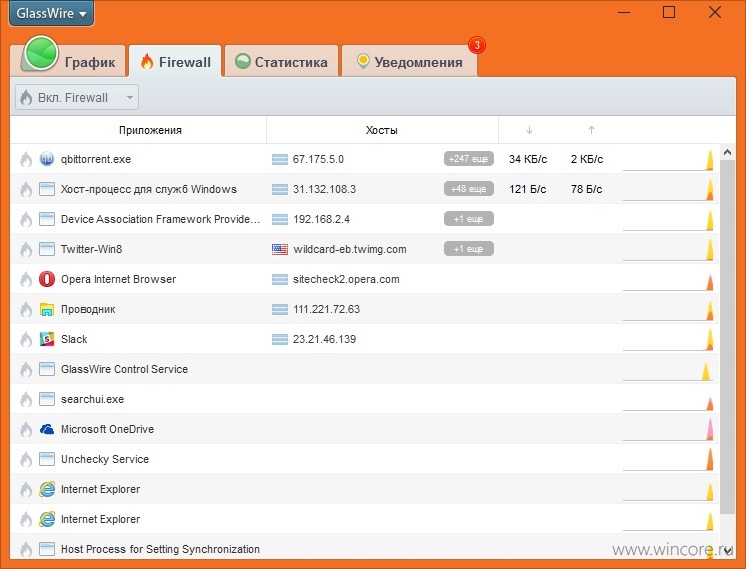Toggle flame for GlassWire Control Service
This screenshot has width=746, height=569.
pos(26,369)
